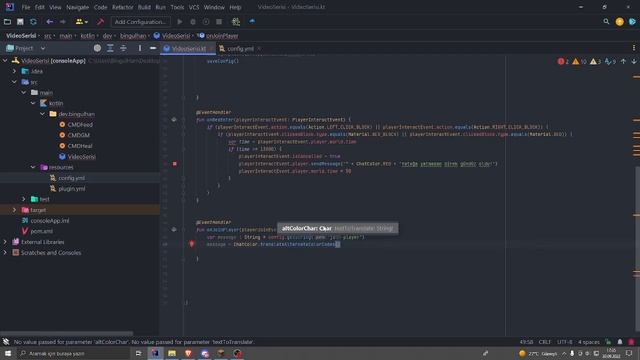This screenshot has width=640, height=360.
Task: Click the Run with Coverage icon
Action: (x=206, y=22)
